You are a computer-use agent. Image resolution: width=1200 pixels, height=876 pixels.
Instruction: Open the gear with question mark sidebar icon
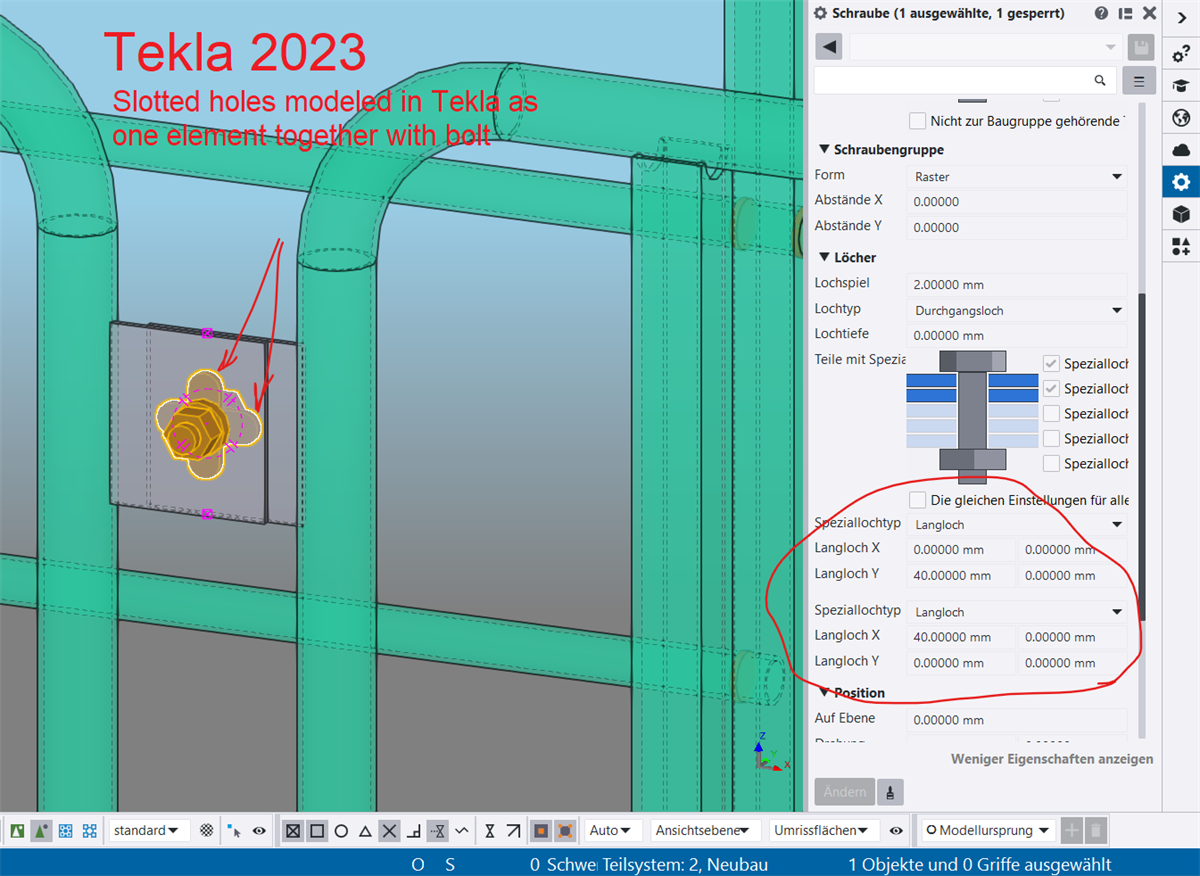1181,53
